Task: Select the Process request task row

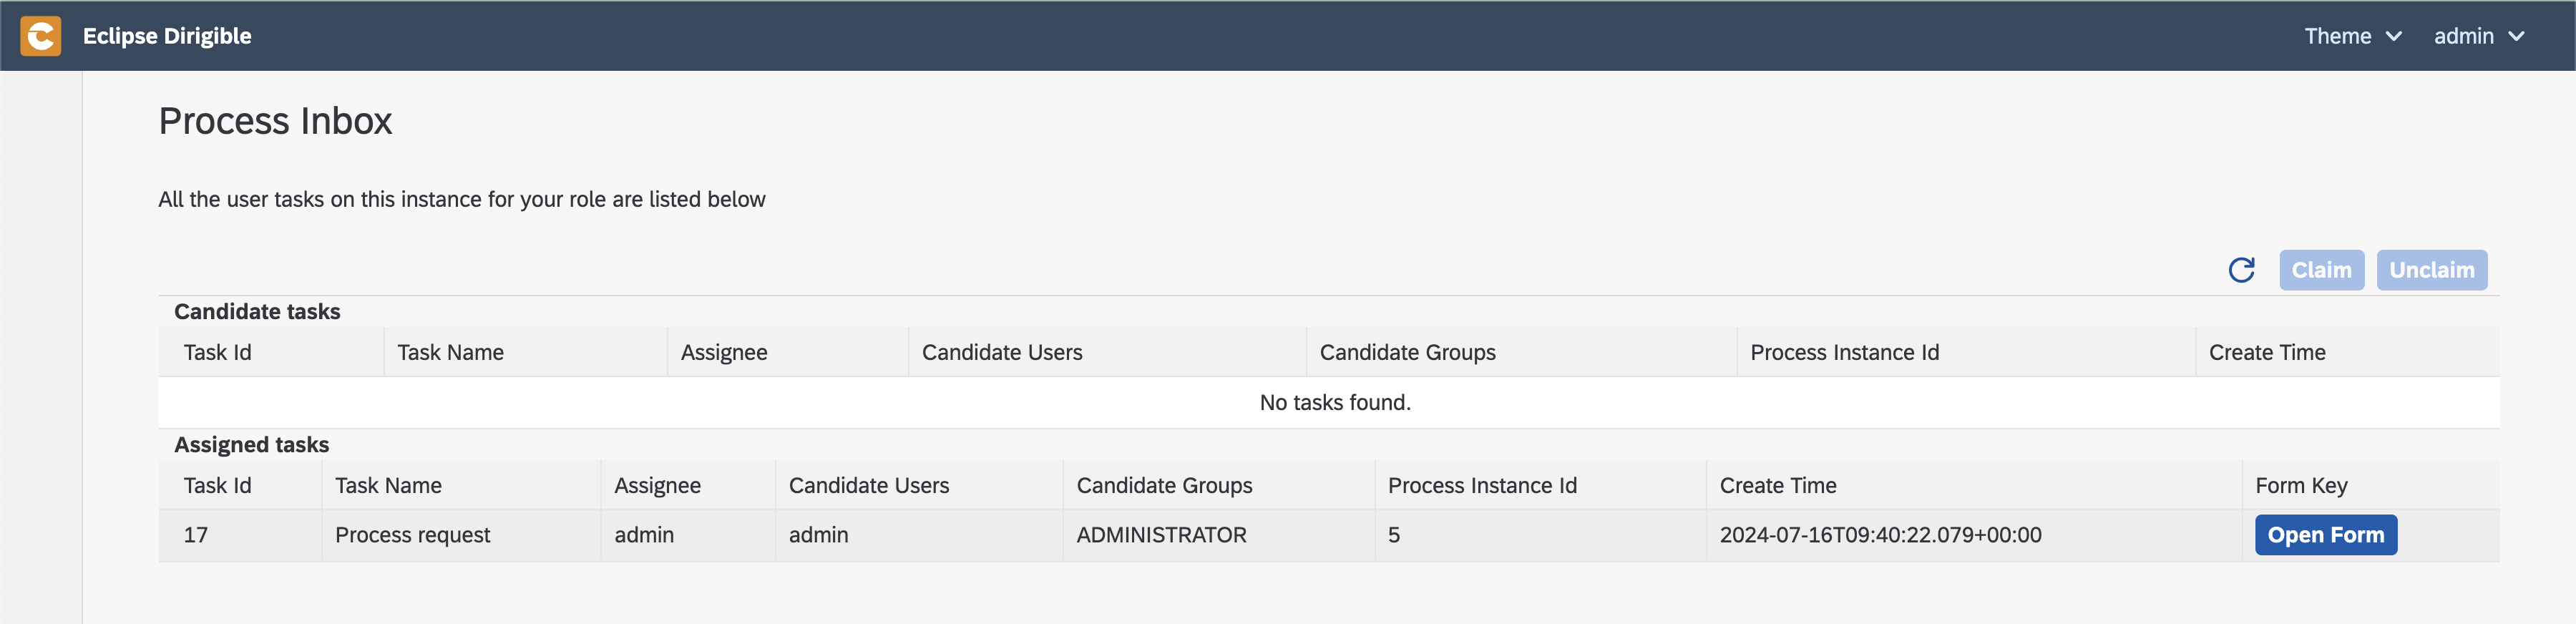Action: click(1328, 535)
